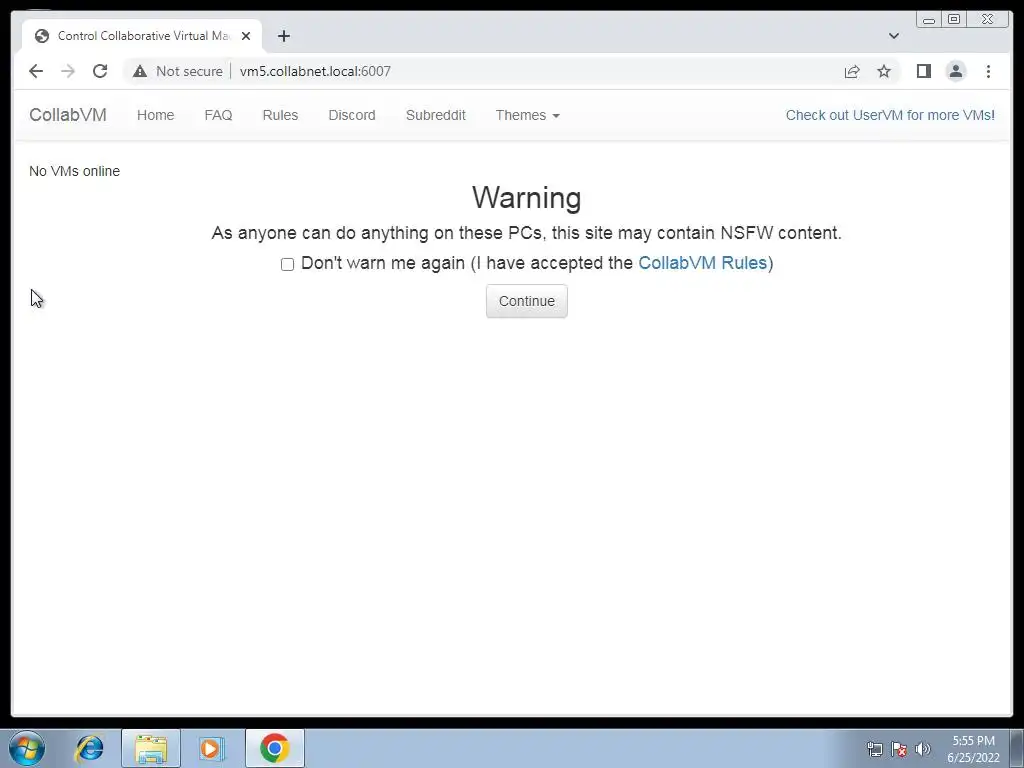Open the Home nav item
Screen dimensions: 1024x768
click(155, 115)
